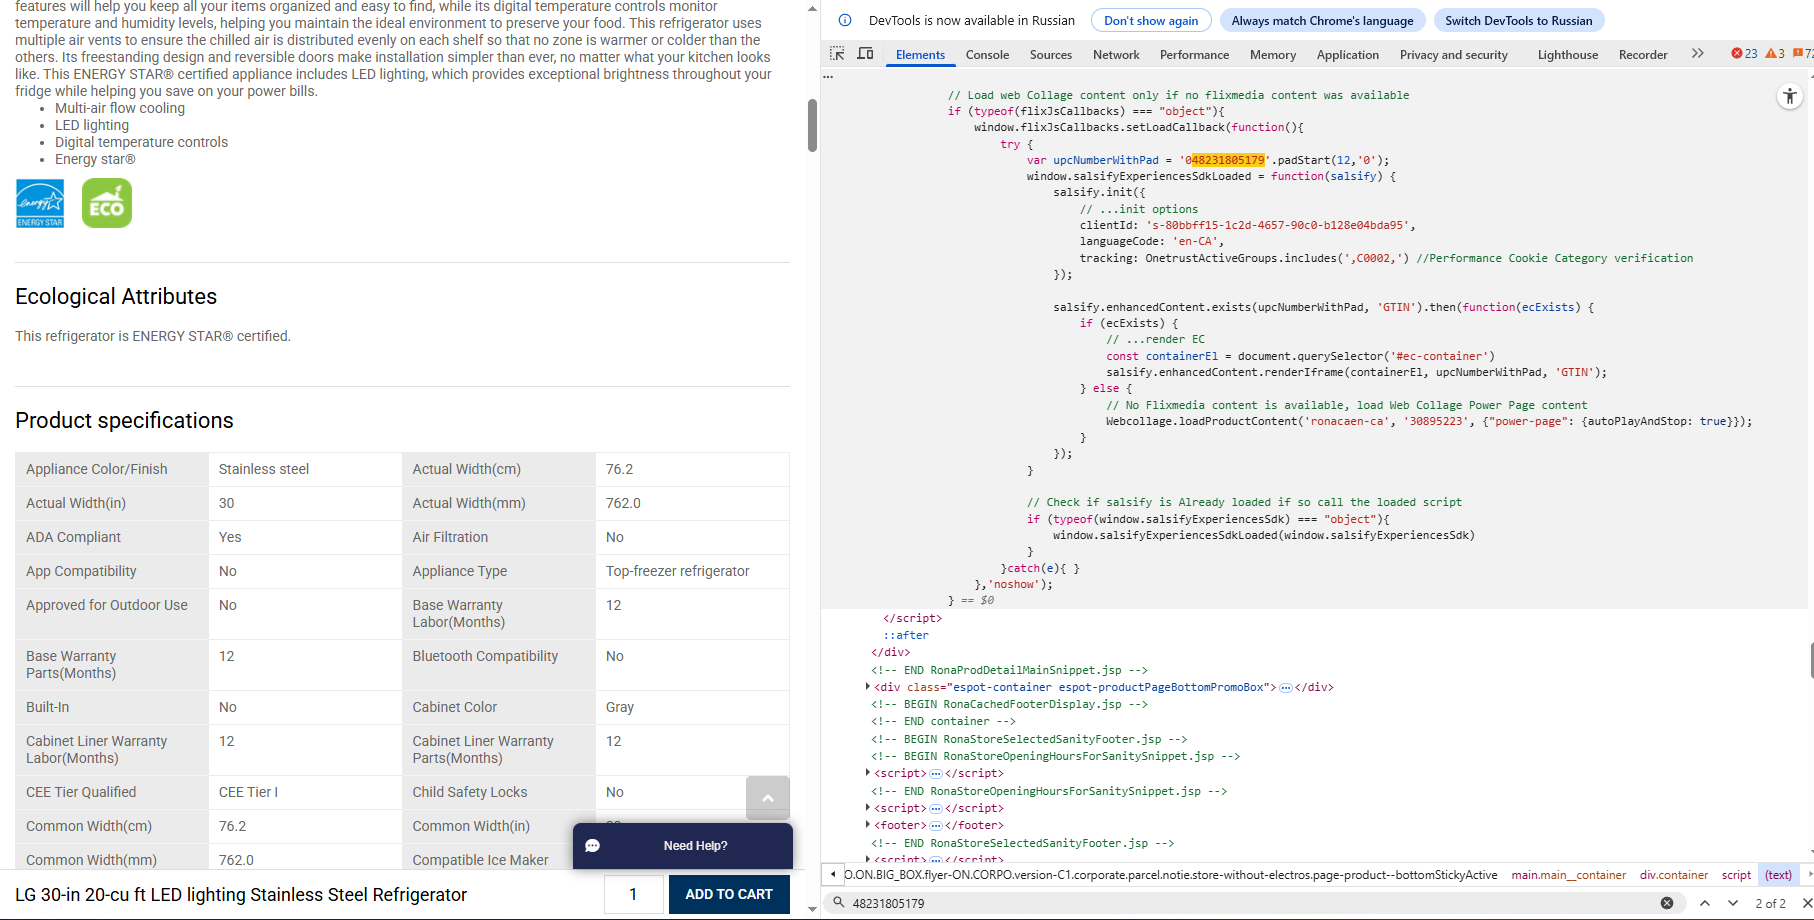Expand the script node below BEGIN RonaStoreOpeningHours comment
Image resolution: width=1814 pixels, height=920 pixels.
point(867,773)
